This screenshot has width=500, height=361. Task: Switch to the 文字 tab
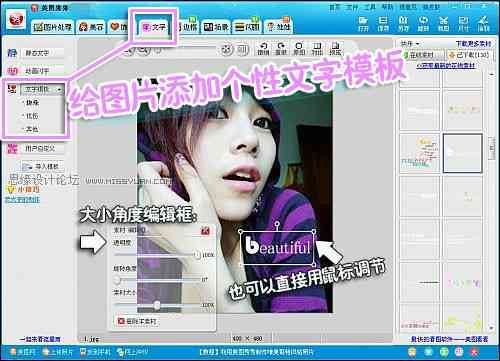(x=154, y=27)
